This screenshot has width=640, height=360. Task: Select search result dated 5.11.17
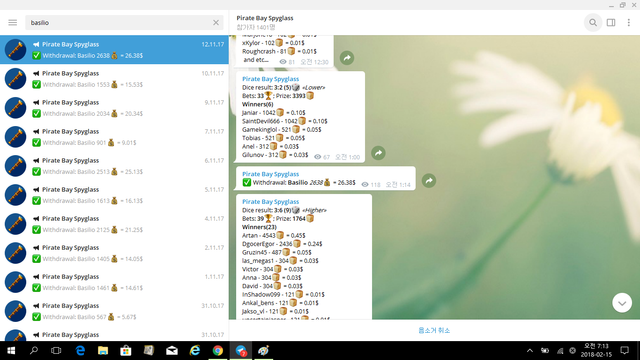(x=114, y=194)
